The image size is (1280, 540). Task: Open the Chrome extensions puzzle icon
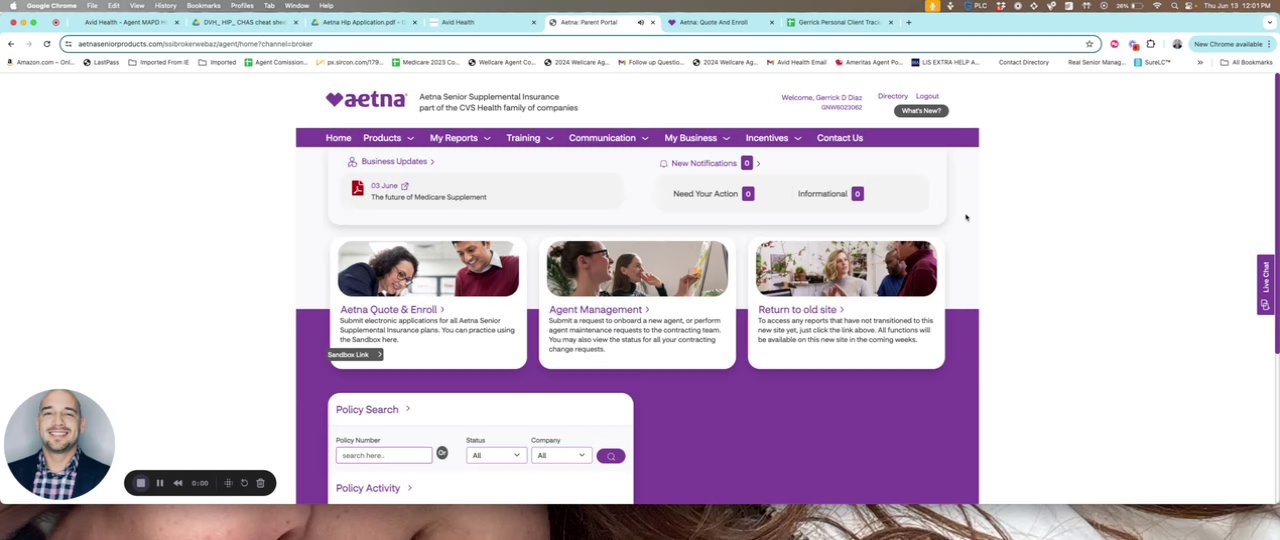pyautogui.click(x=1151, y=44)
